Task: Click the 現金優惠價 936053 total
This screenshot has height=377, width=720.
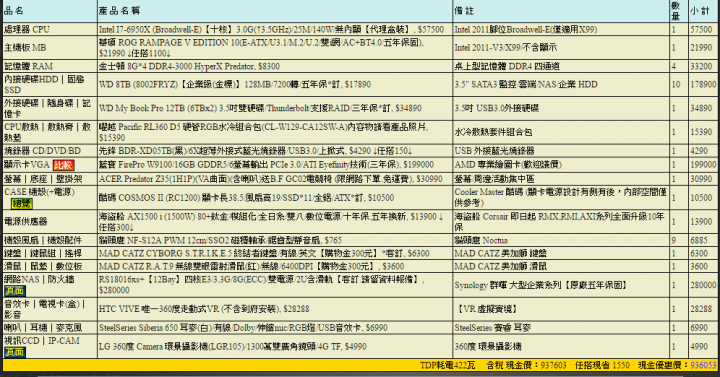Action: 677,366
